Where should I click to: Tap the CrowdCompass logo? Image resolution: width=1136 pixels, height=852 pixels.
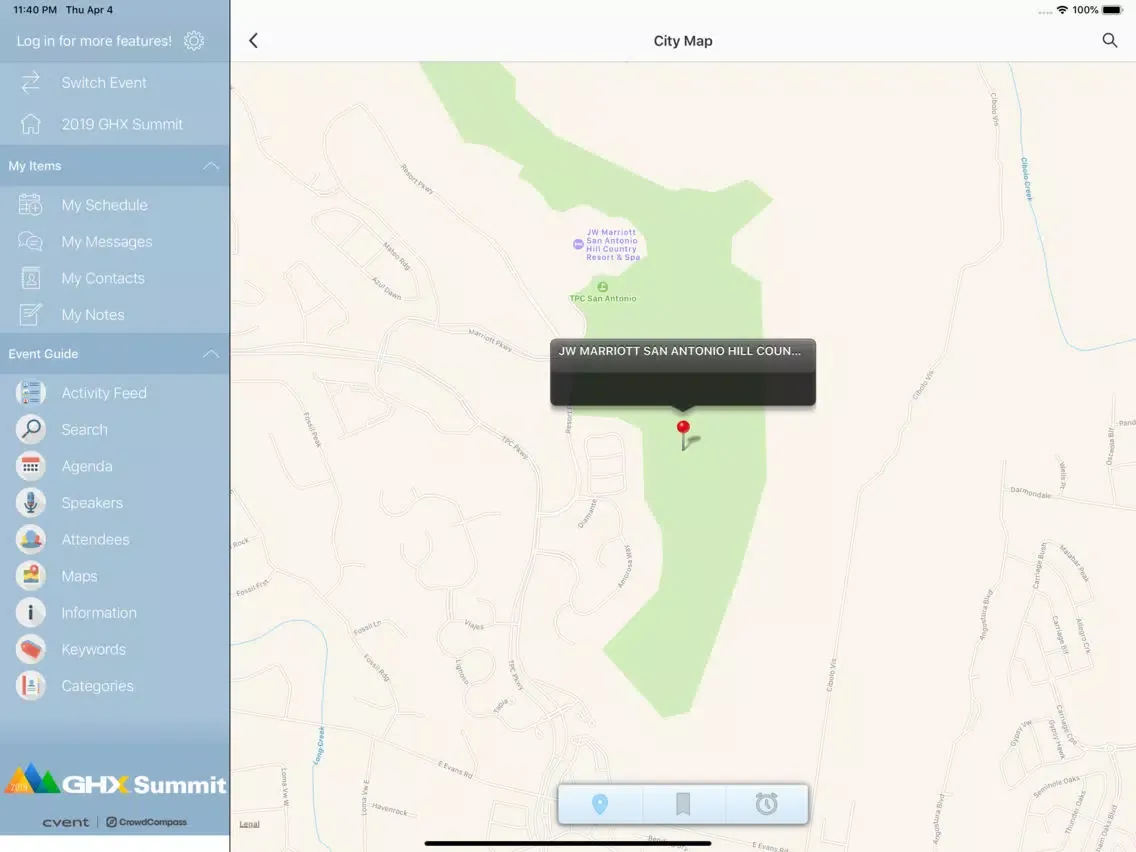tap(146, 822)
